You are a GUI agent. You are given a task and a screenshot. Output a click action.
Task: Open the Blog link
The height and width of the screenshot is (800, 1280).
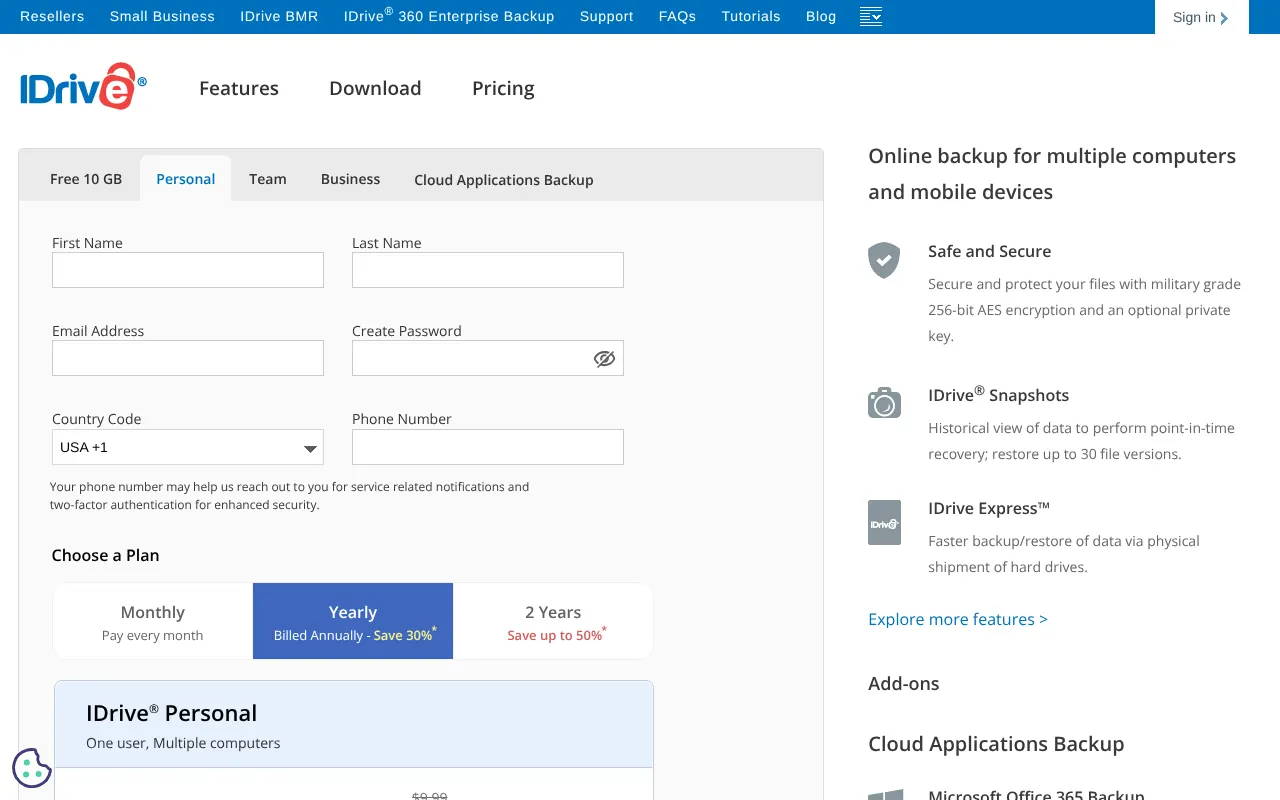[821, 16]
